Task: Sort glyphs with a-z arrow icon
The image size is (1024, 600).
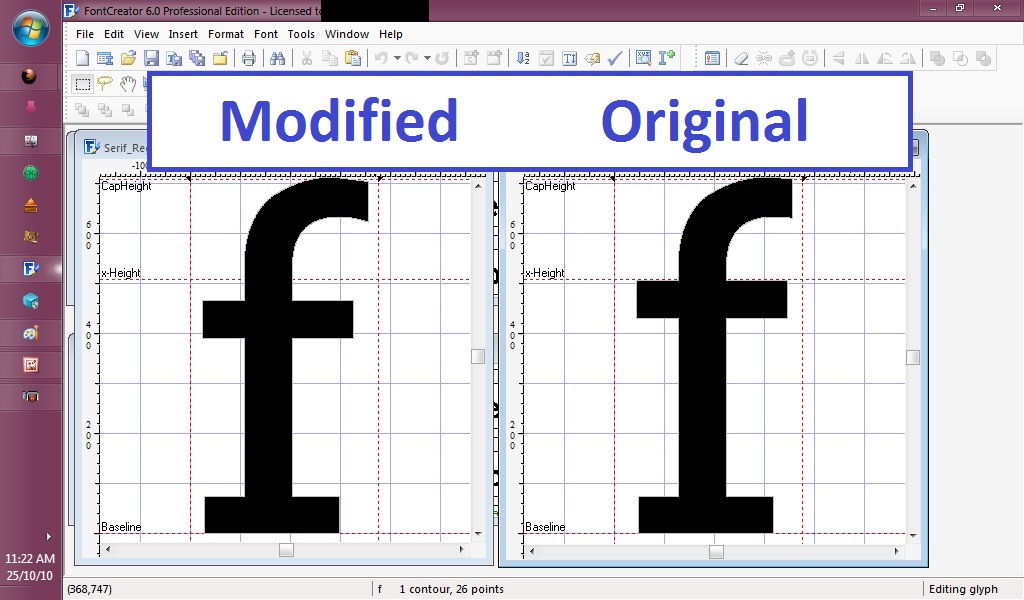Action: pos(523,59)
